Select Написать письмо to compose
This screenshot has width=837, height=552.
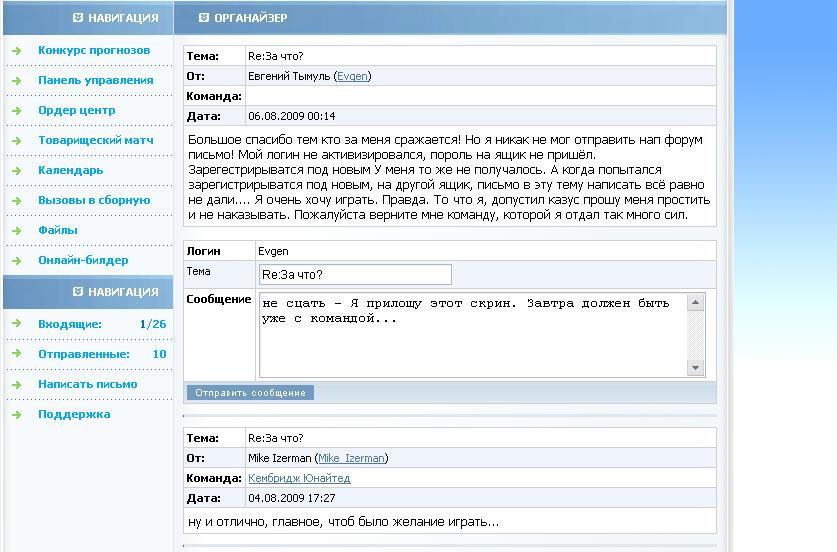point(88,384)
